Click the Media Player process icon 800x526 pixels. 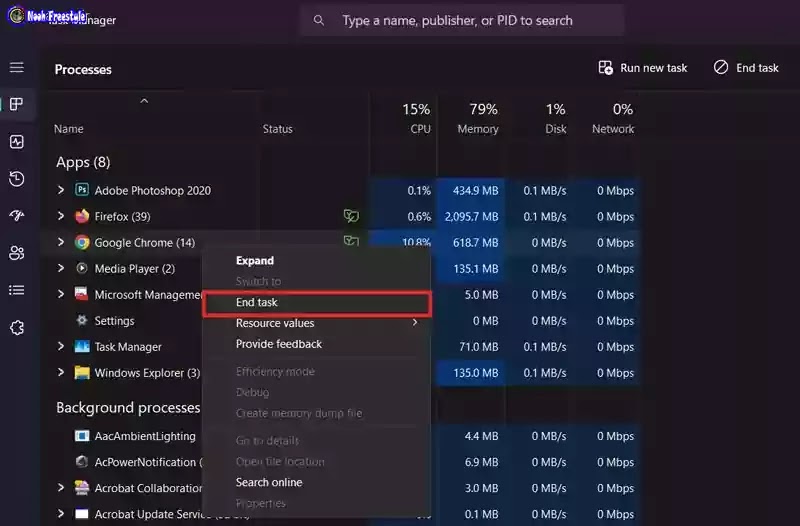(82, 268)
